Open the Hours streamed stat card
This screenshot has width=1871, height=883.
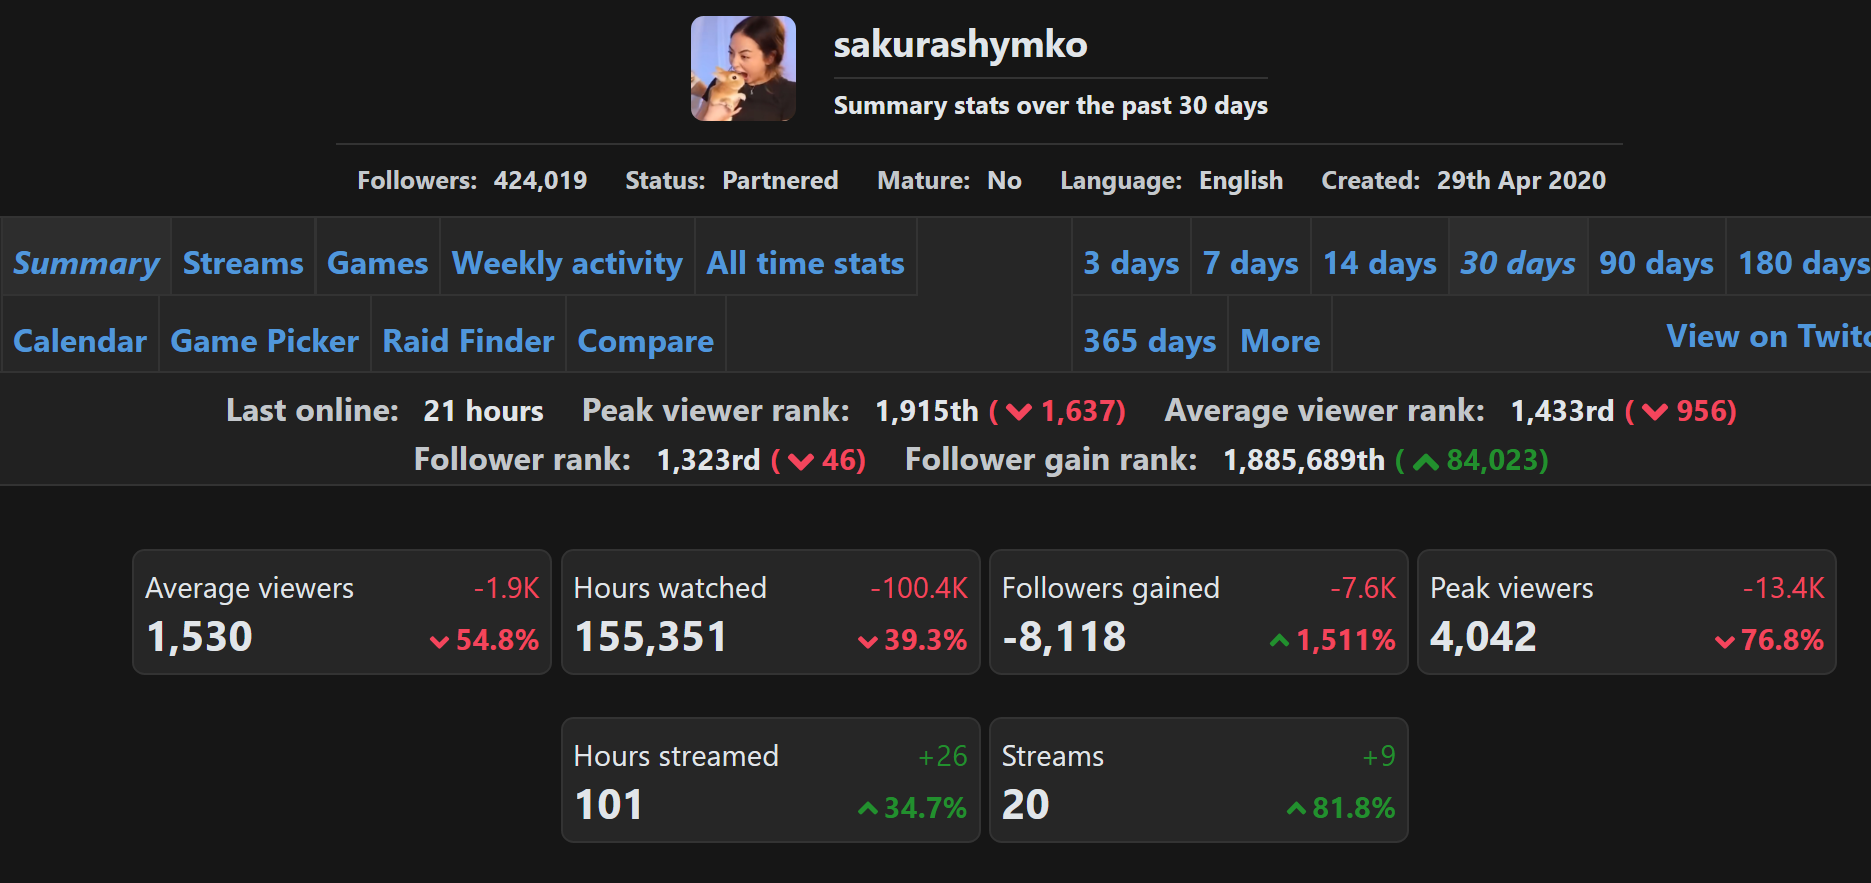point(771,780)
